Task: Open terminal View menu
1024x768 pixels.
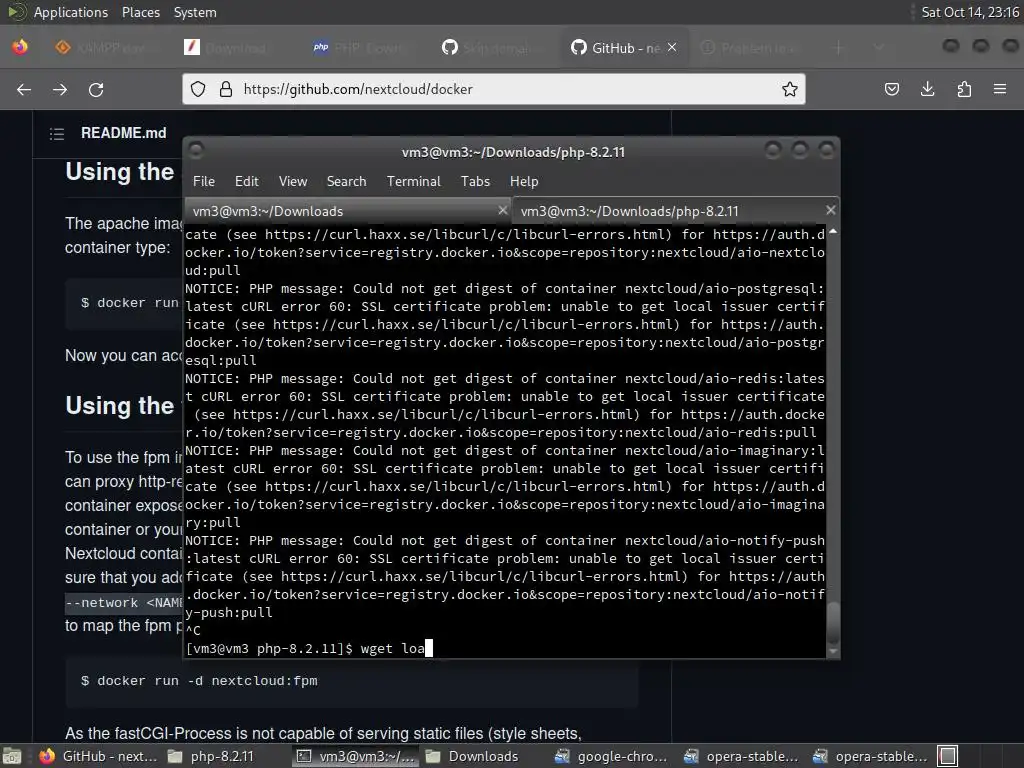Action: point(293,182)
